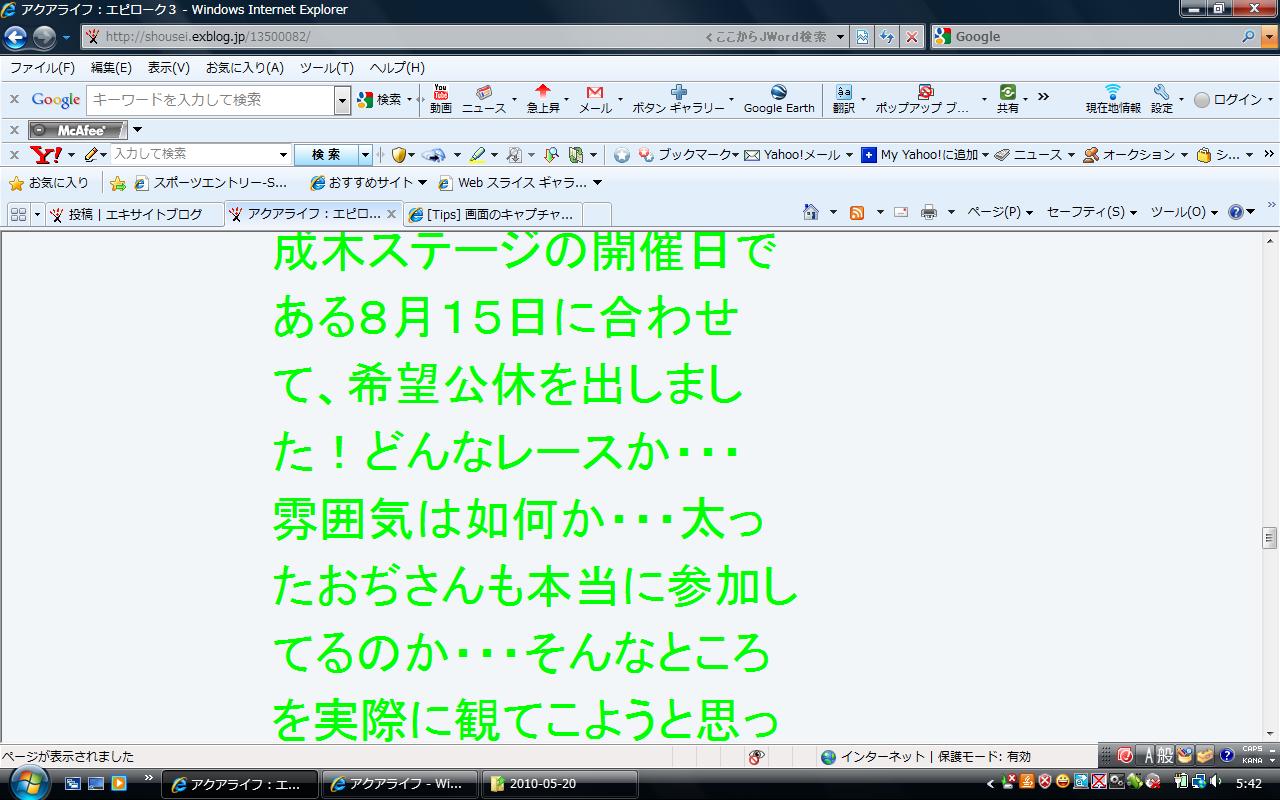The height and width of the screenshot is (800, 1280).
Task: Open the お気に入り(A) menu
Action: (244, 68)
